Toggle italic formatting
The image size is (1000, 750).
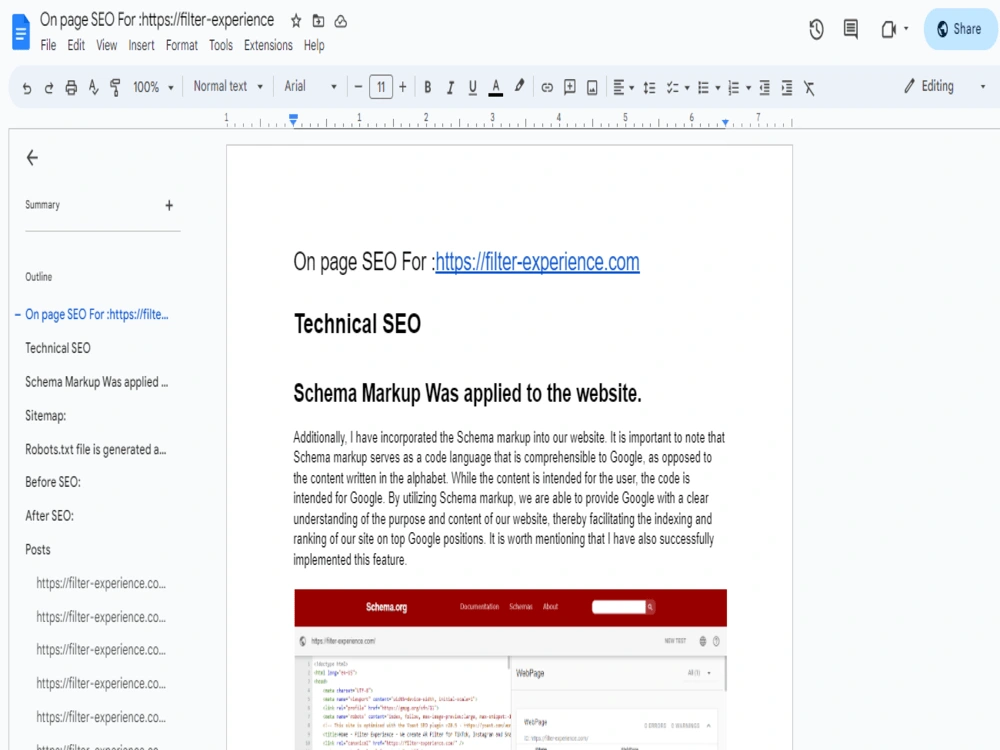[450, 87]
